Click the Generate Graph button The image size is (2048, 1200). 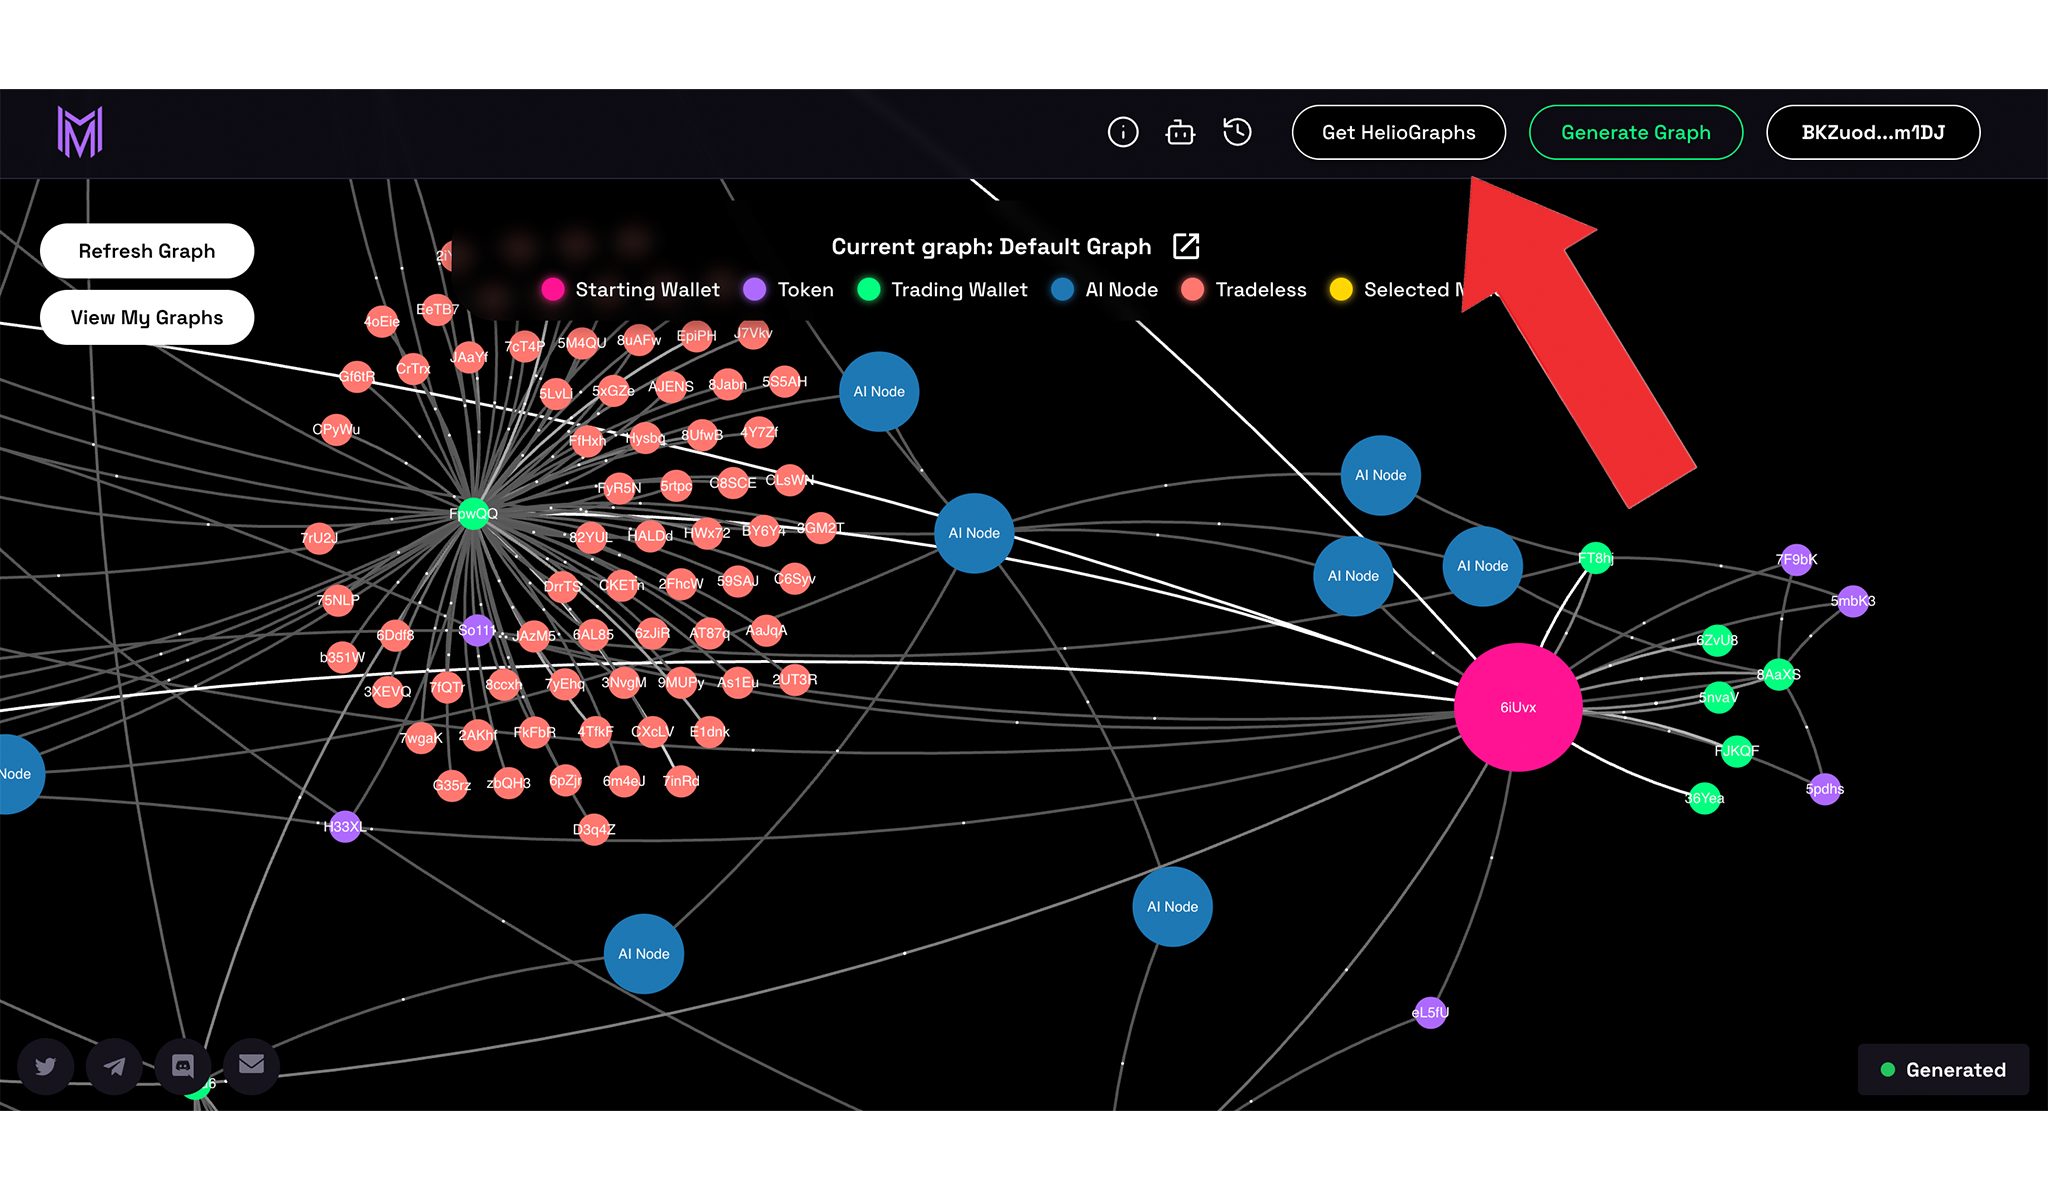click(1635, 132)
